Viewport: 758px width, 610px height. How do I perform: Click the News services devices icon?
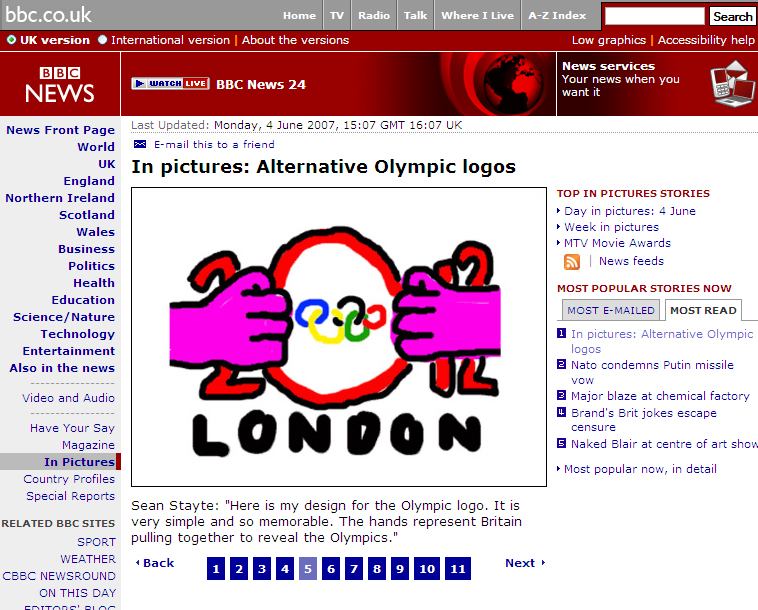732,84
